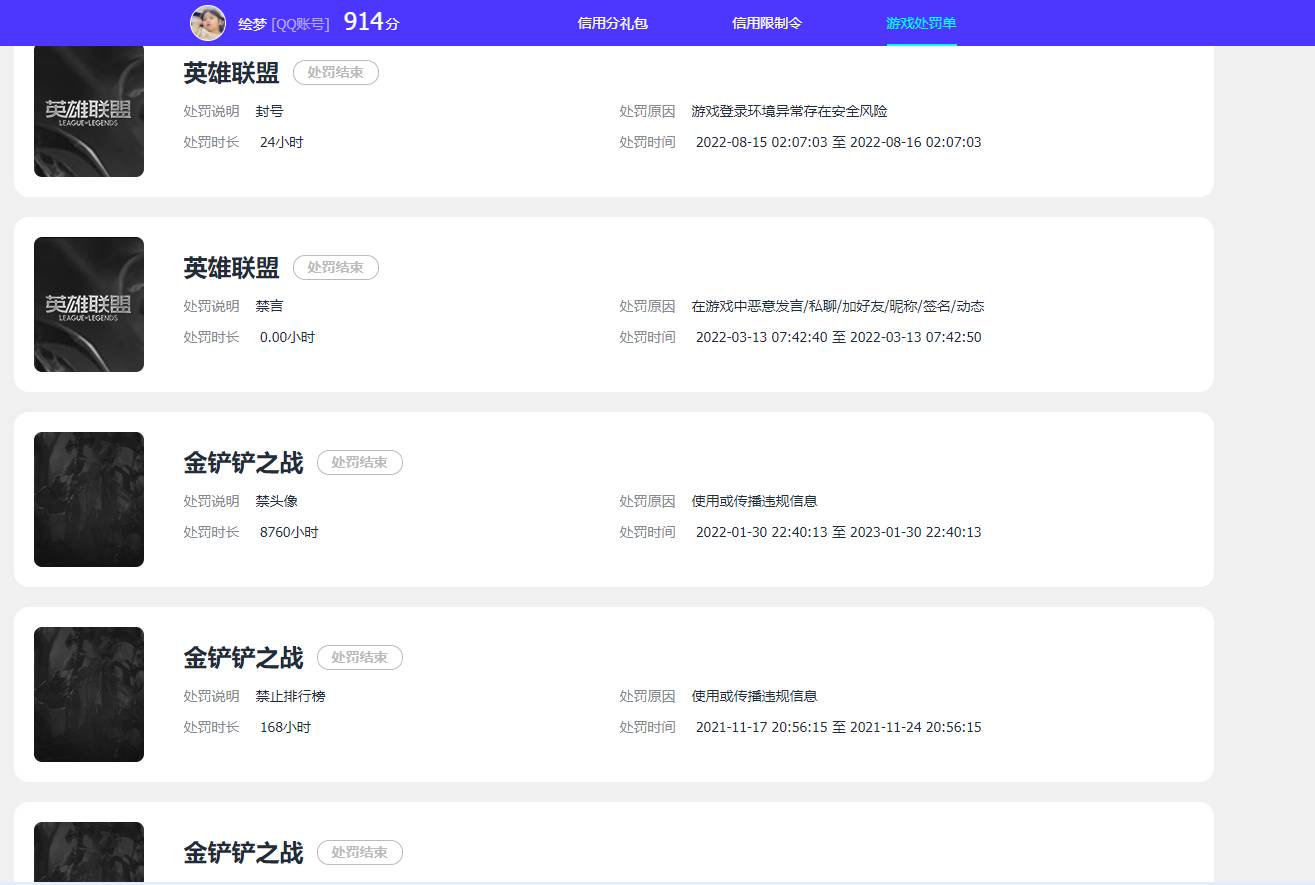Click 处罚结束 next to second 英雄联盟 entry
The image size is (1315, 885).
(x=336, y=267)
